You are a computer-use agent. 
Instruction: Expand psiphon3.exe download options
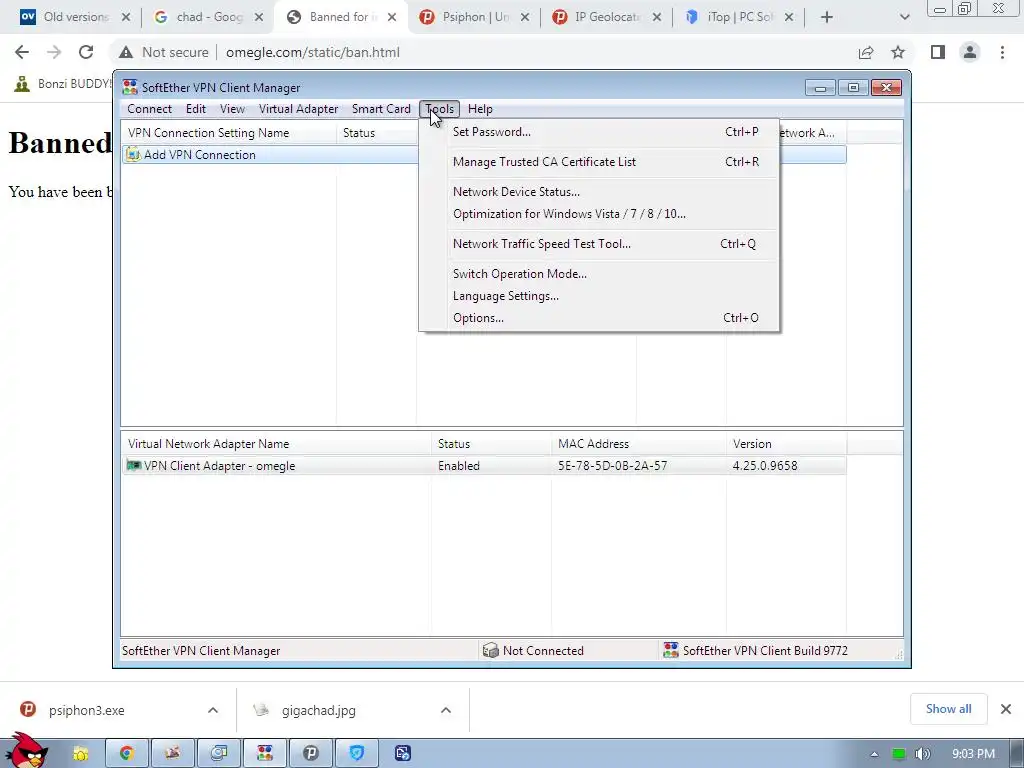213,710
